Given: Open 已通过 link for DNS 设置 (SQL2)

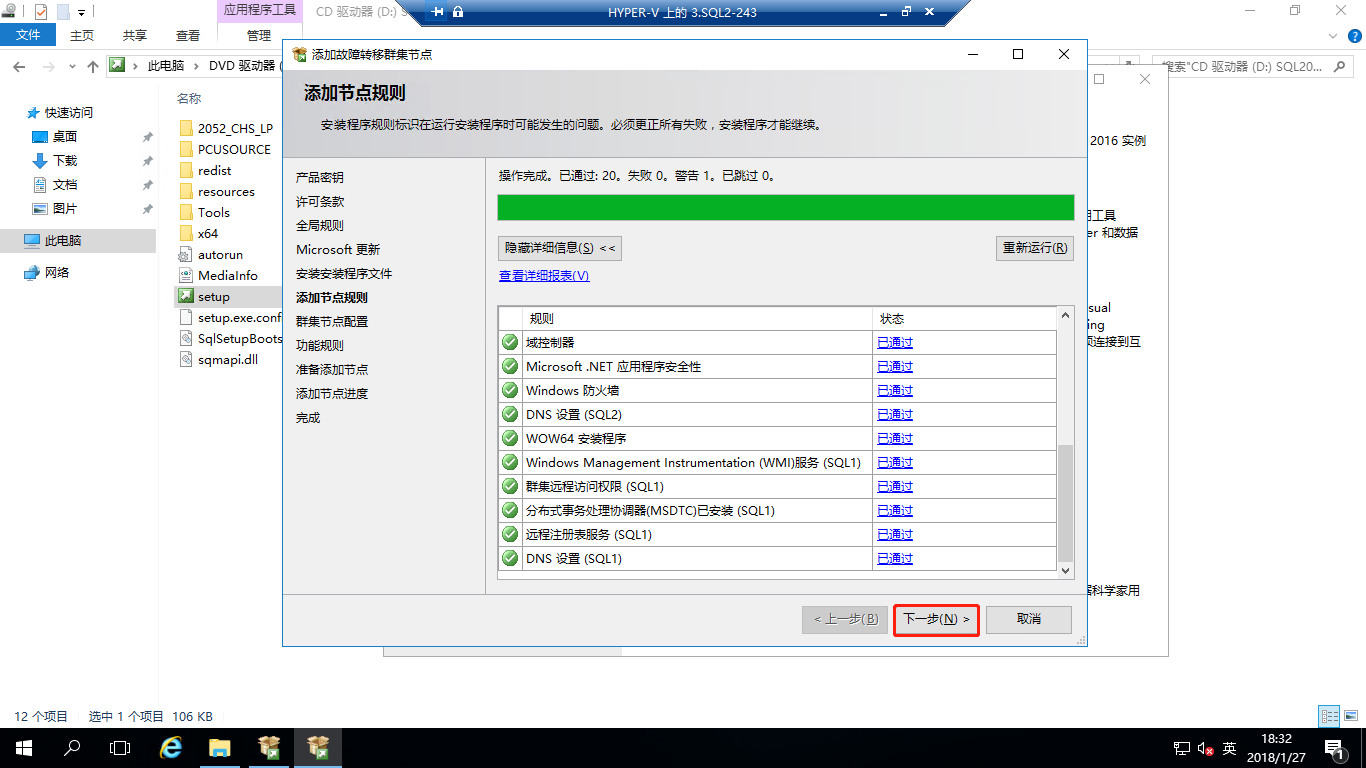Looking at the screenshot, I should (x=895, y=414).
